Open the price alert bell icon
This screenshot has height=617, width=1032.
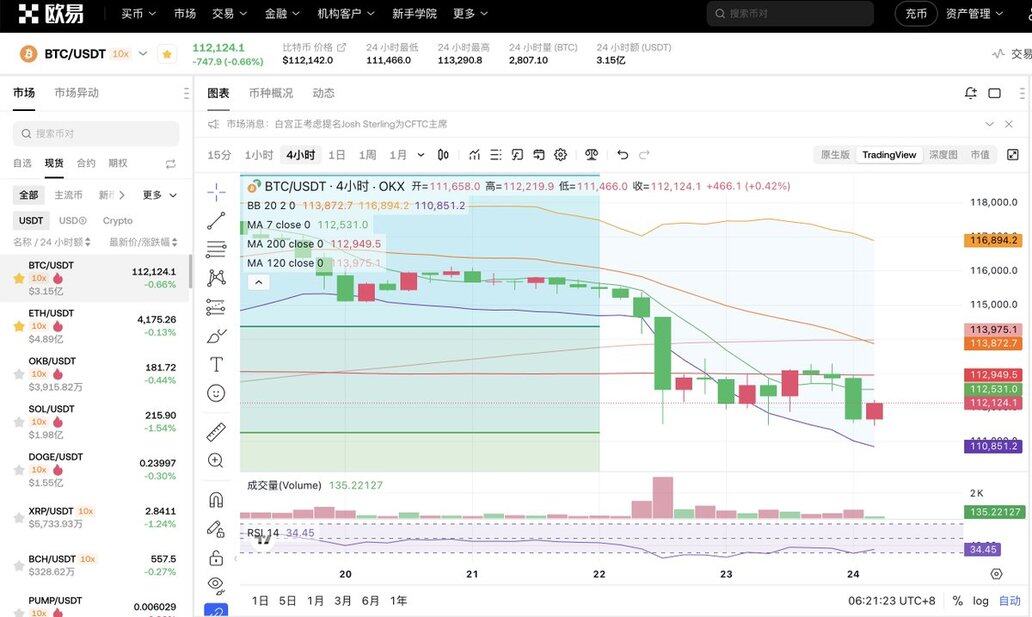[970, 93]
